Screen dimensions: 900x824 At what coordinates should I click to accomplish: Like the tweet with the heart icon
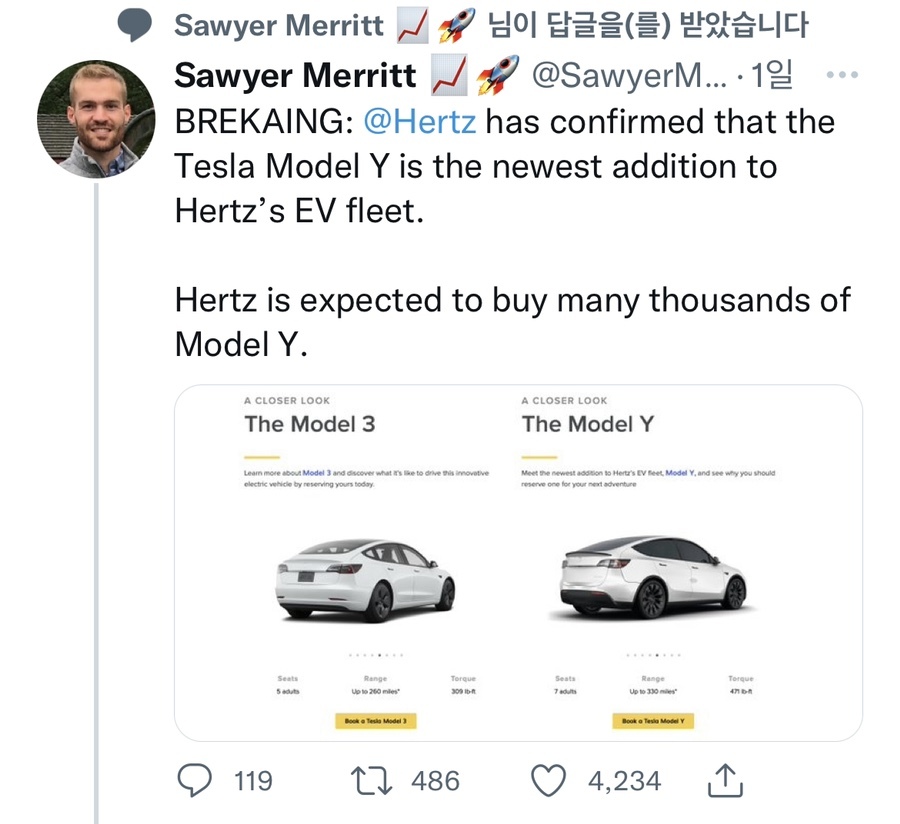pyautogui.click(x=548, y=780)
